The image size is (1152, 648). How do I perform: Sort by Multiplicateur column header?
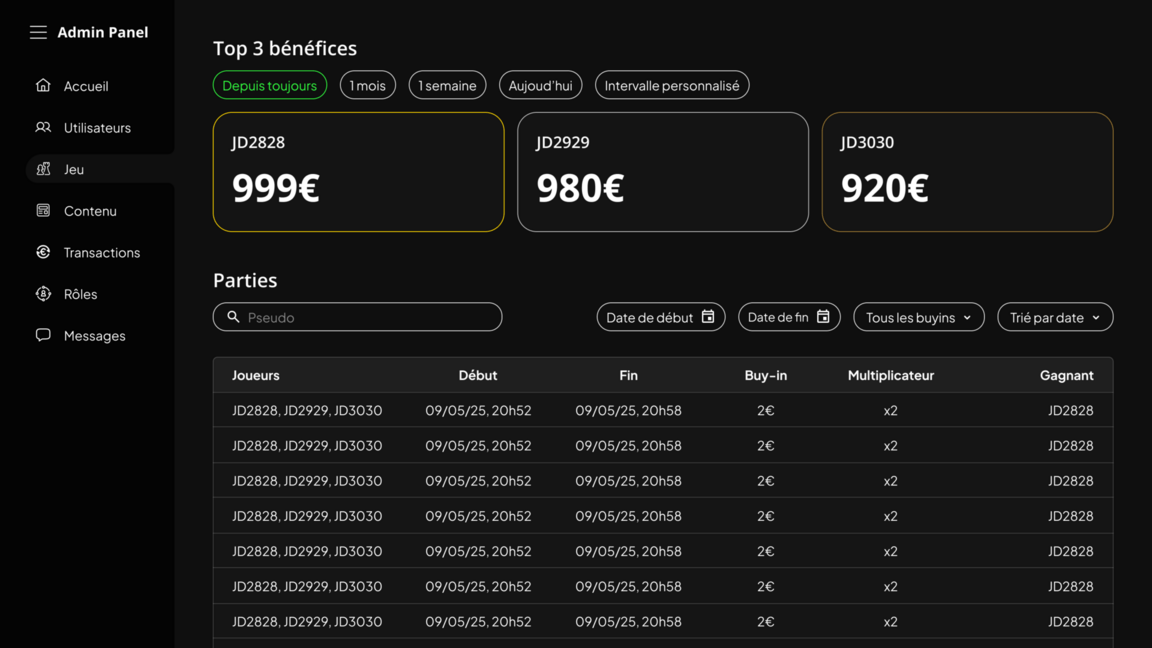[x=890, y=375]
